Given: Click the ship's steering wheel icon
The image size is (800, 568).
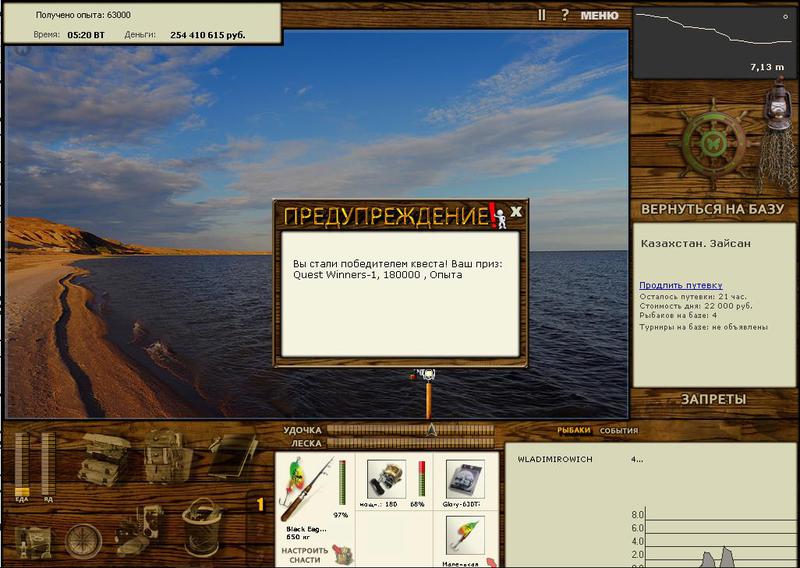Looking at the screenshot, I should tap(713, 145).
